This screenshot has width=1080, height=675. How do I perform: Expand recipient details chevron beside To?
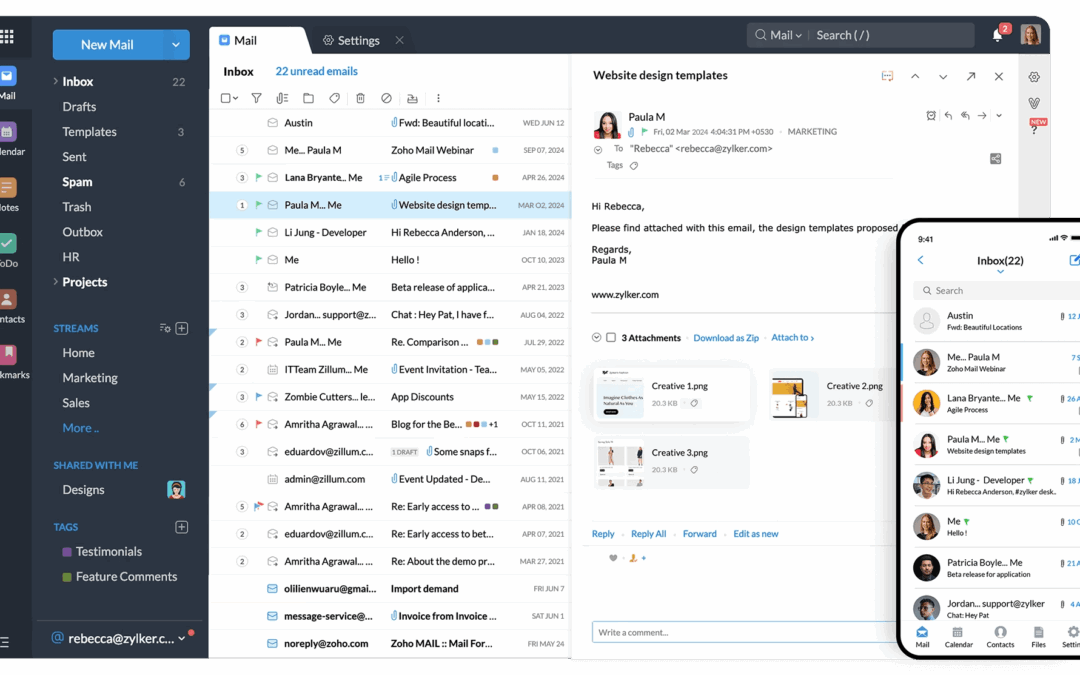598,149
